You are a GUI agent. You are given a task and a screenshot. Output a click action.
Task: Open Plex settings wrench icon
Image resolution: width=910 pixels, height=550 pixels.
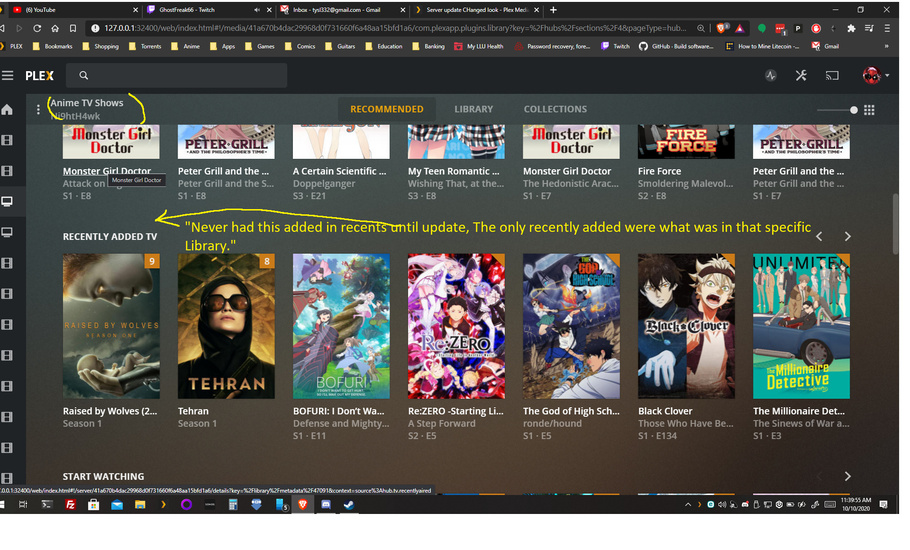801,75
